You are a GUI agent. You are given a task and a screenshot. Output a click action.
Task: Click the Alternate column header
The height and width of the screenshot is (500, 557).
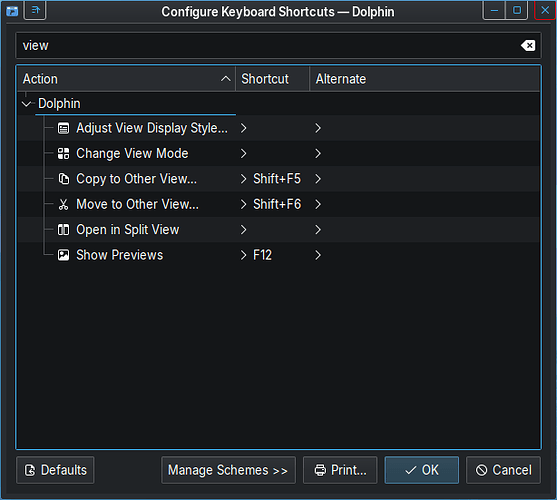(x=425, y=79)
